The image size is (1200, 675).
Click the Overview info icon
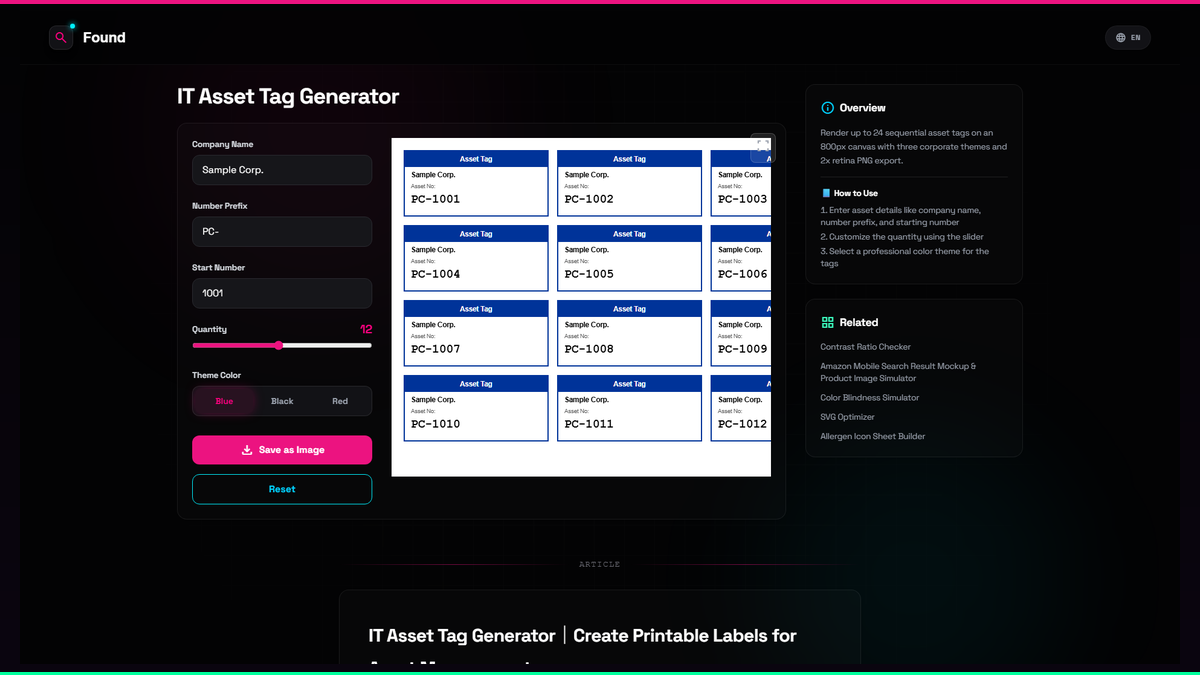coord(827,108)
